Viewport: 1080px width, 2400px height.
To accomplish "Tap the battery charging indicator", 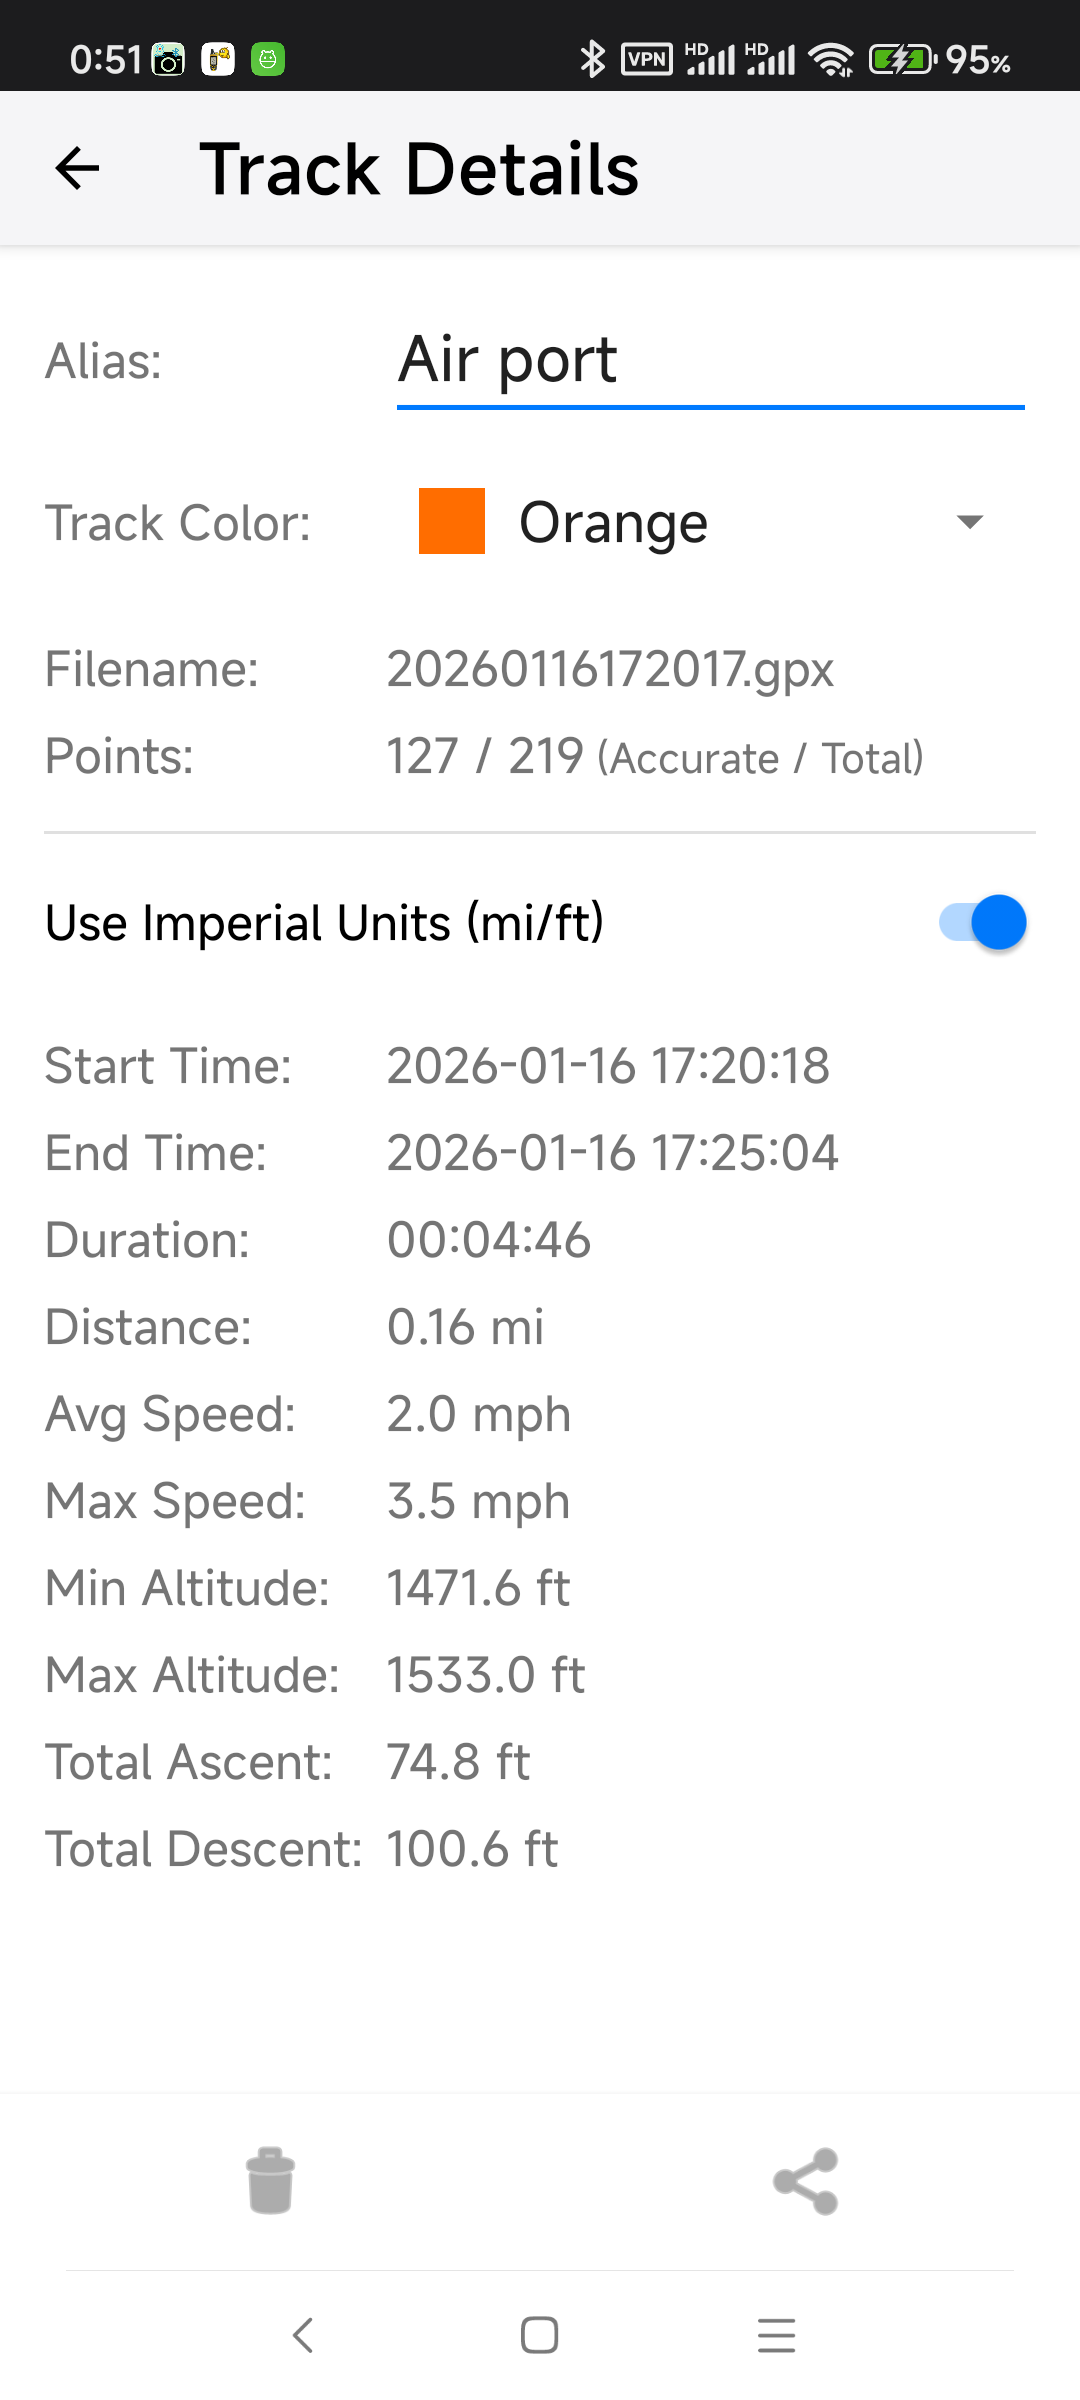I will click(901, 60).
